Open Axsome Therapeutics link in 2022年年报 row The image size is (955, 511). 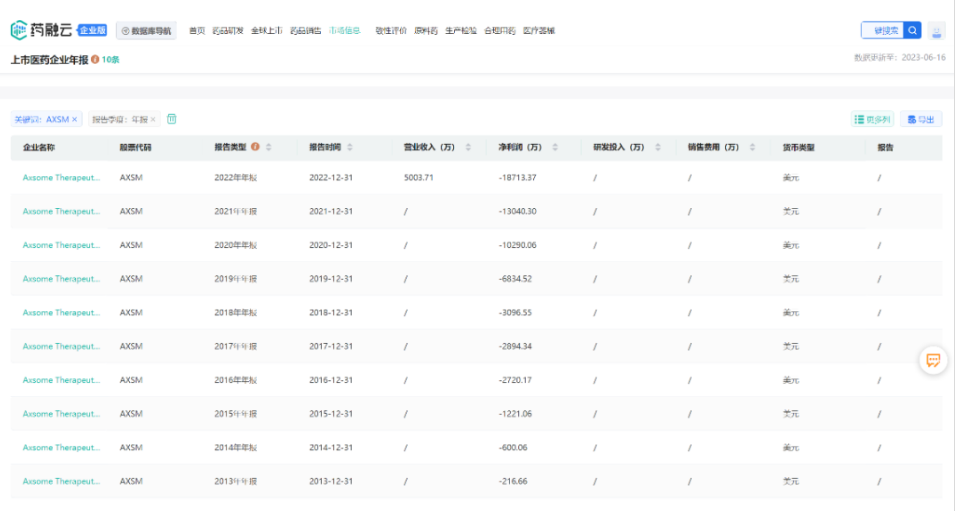61,178
